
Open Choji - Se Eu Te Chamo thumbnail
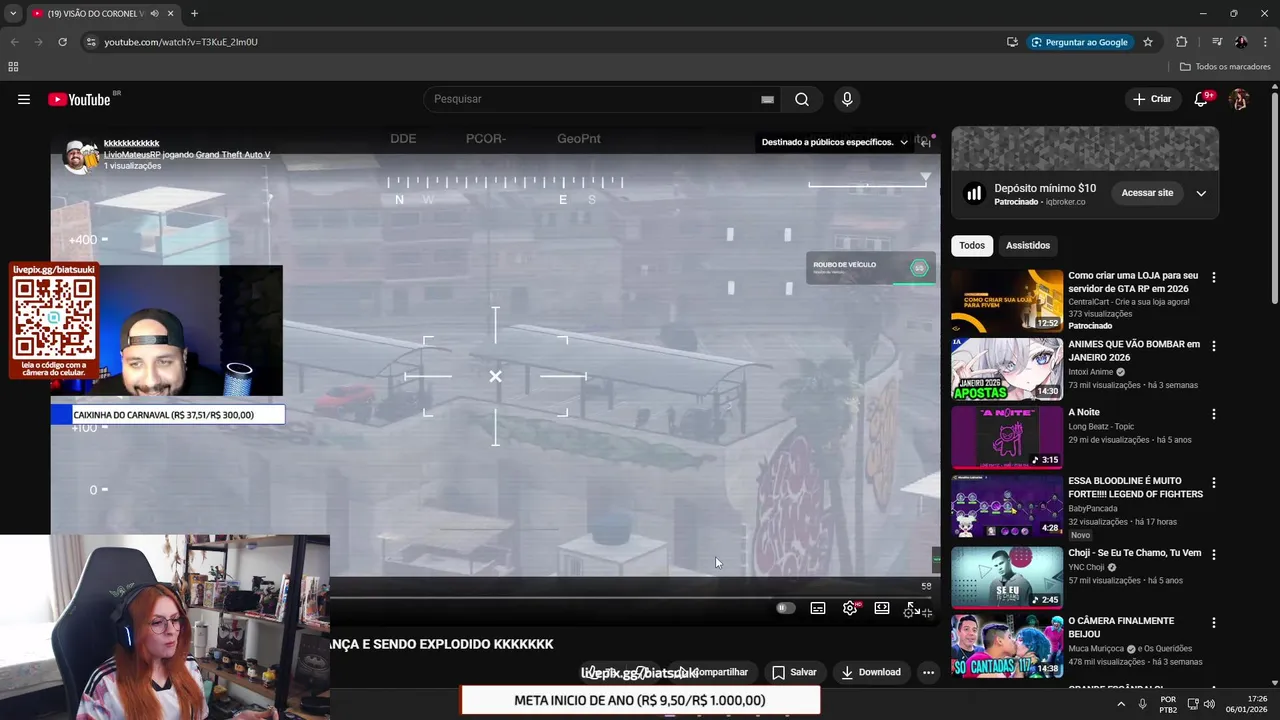coord(1007,577)
